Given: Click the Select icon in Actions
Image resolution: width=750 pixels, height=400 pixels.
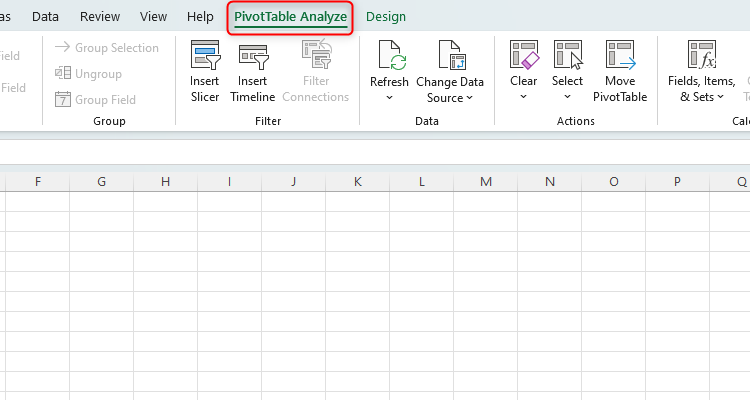Looking at the screenshot, I should (567, 56).
